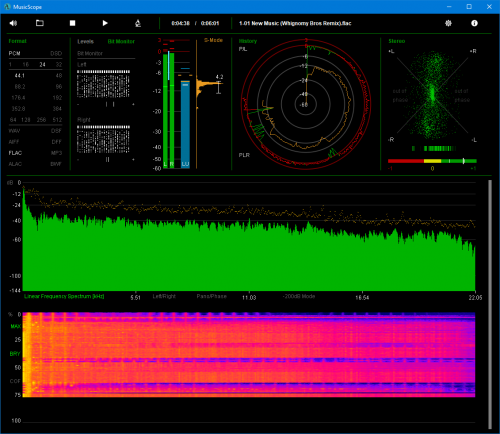Toggle the Pans/Phase spectrum option
Screen dimensions: 500x434
pos(211,296)
